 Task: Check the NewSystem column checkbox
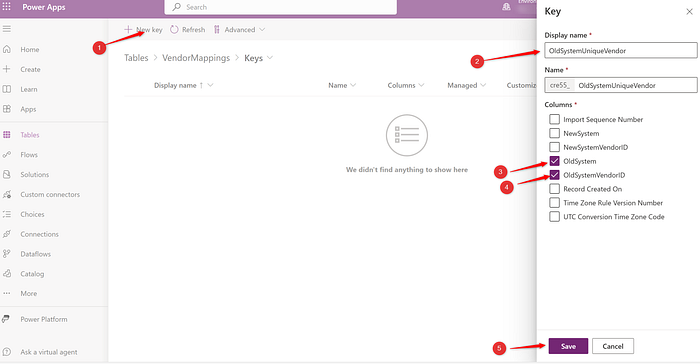point(554,133)
